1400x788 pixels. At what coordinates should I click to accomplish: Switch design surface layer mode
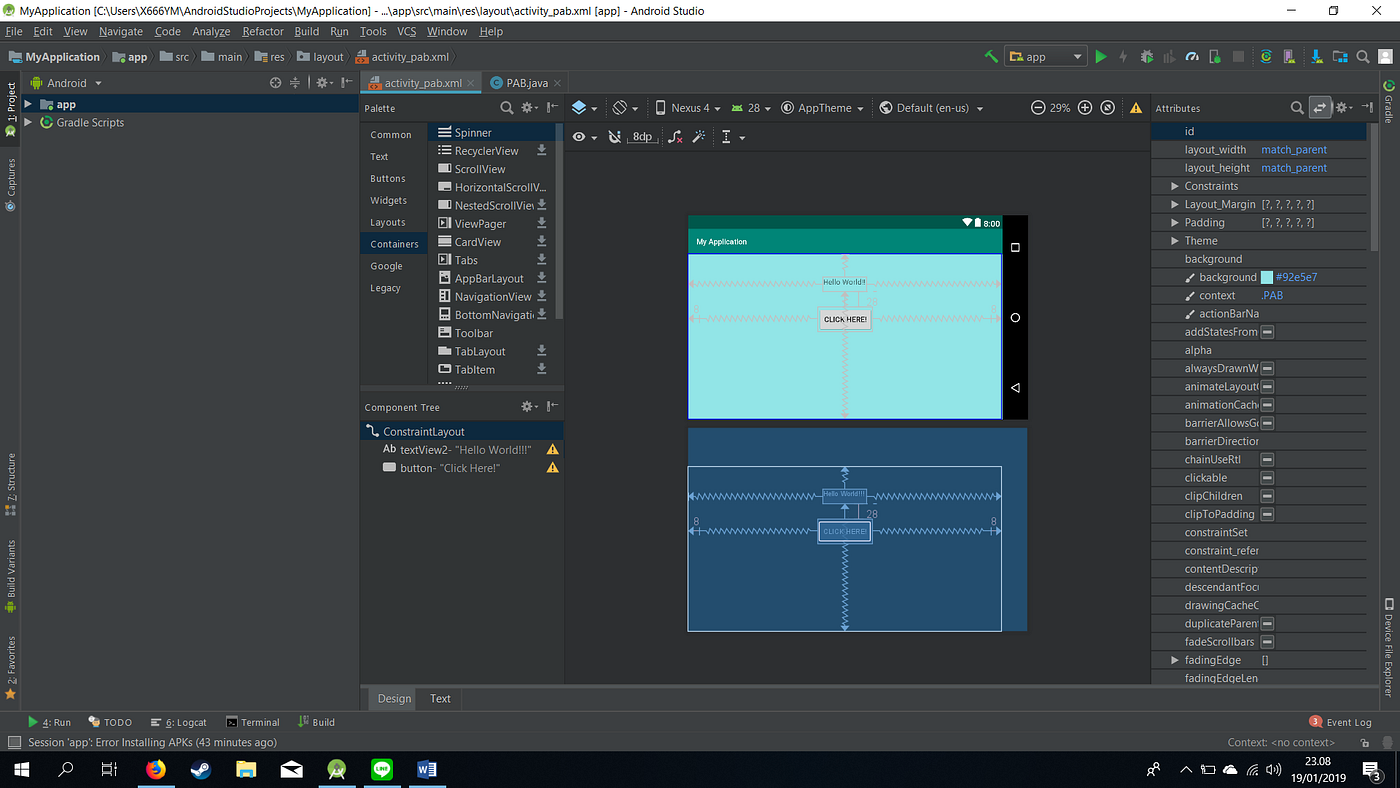point(578,107)
